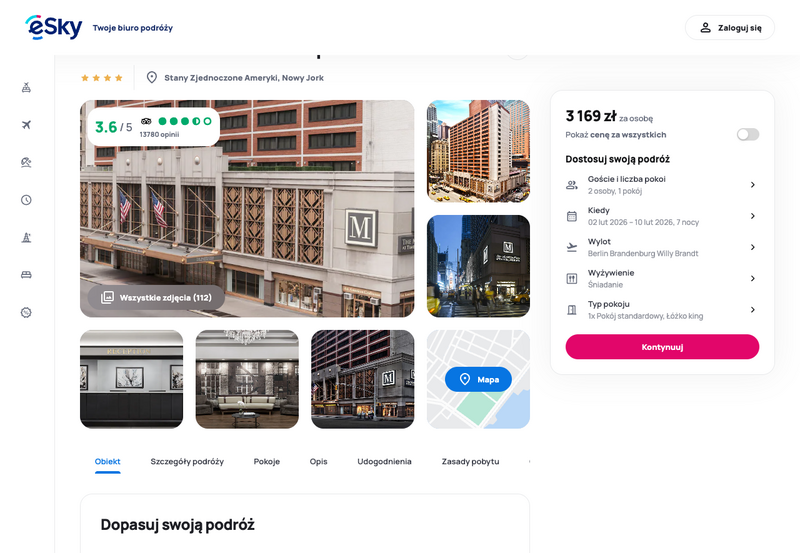Click the airplane flights icon in sidebar

(x=27, y=125)
